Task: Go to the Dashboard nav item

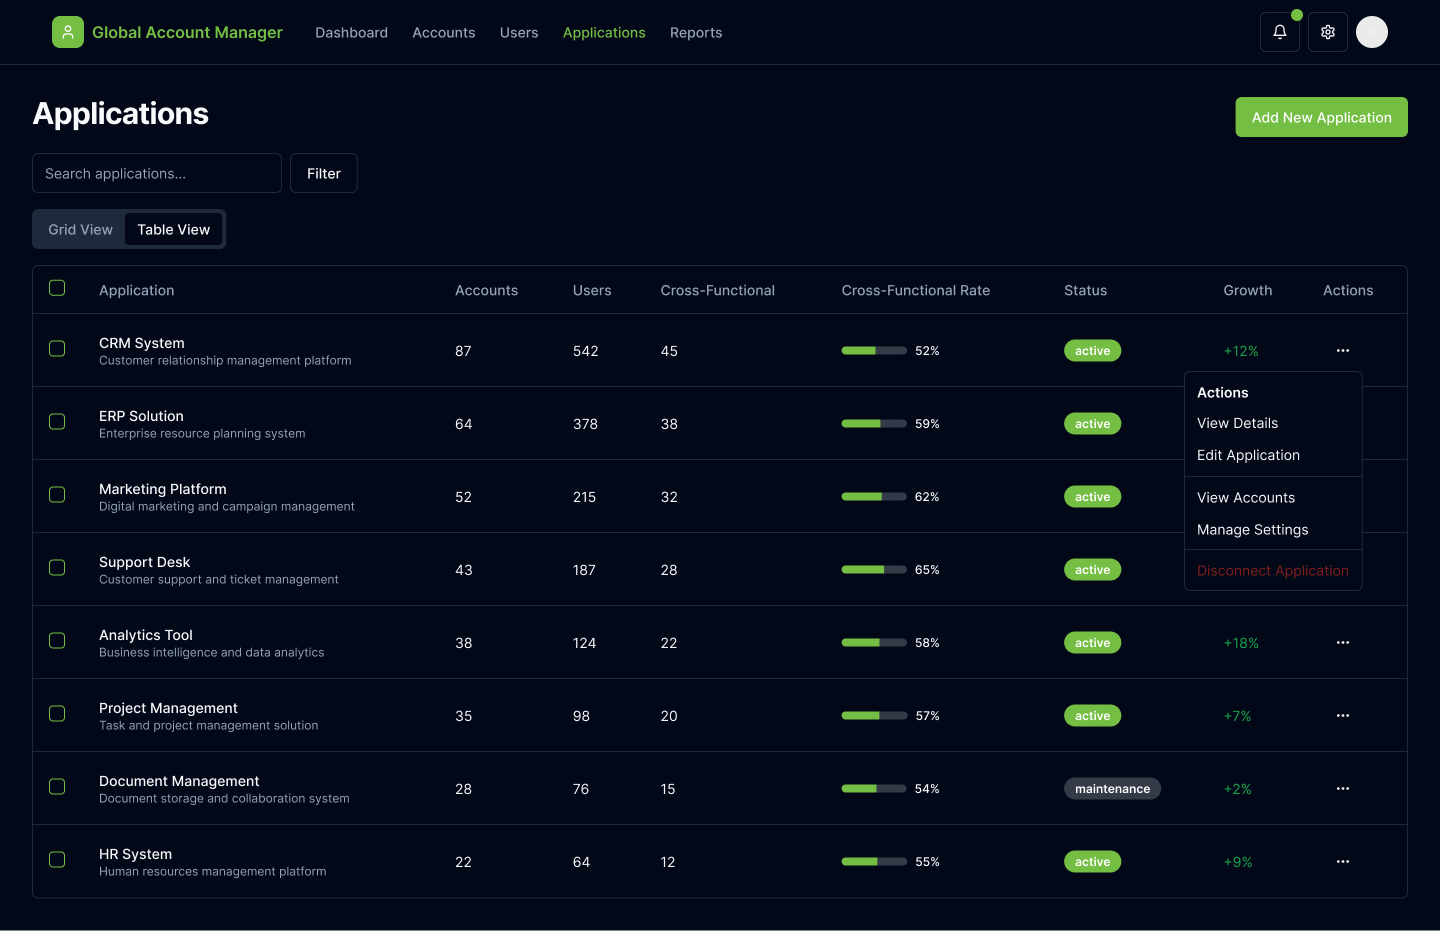Action: (x=351, y=33)
